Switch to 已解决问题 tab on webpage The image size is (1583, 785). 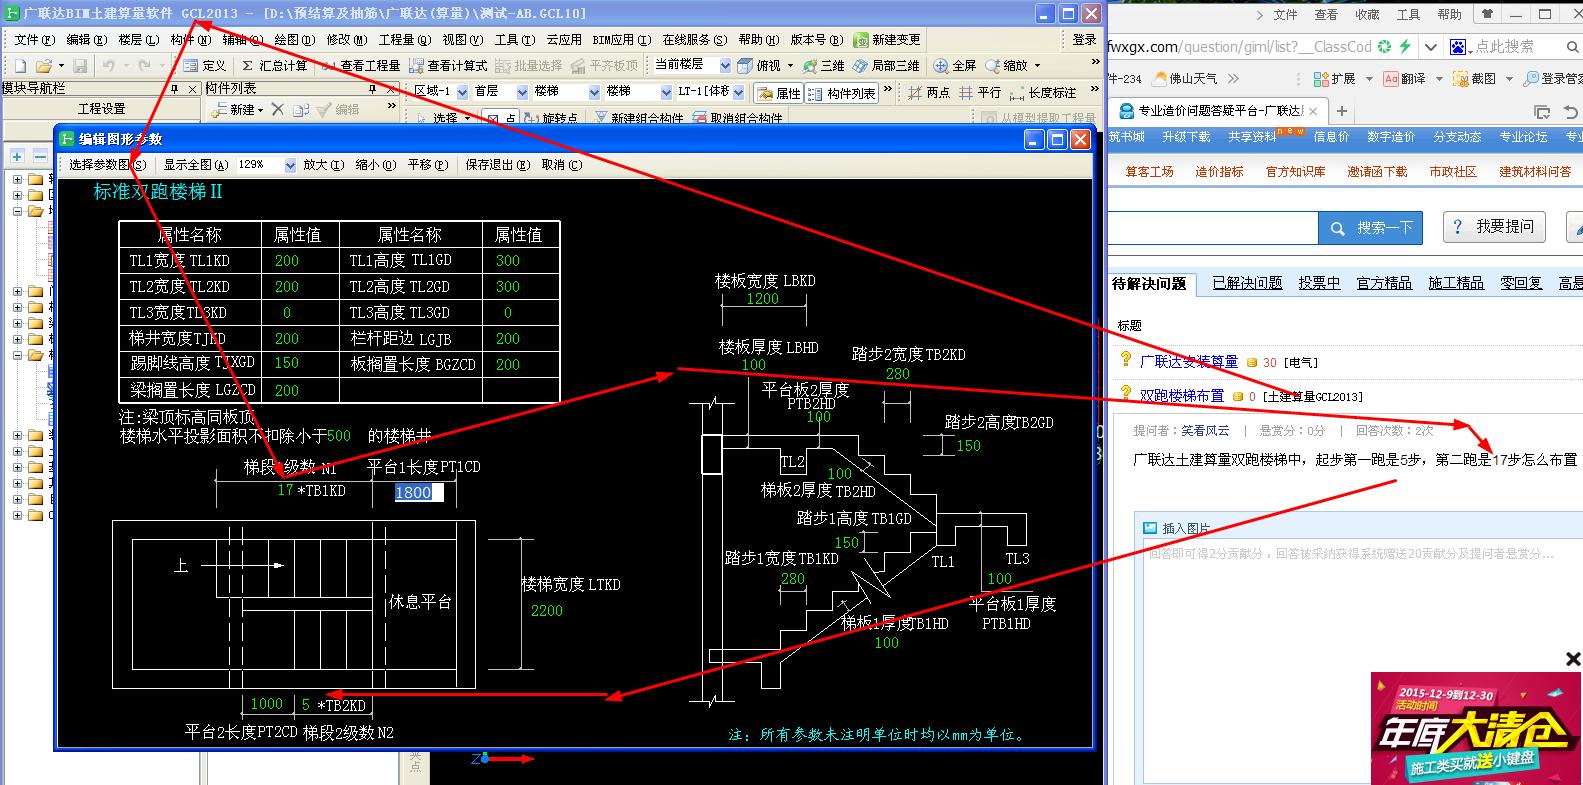pos(1247,284)
